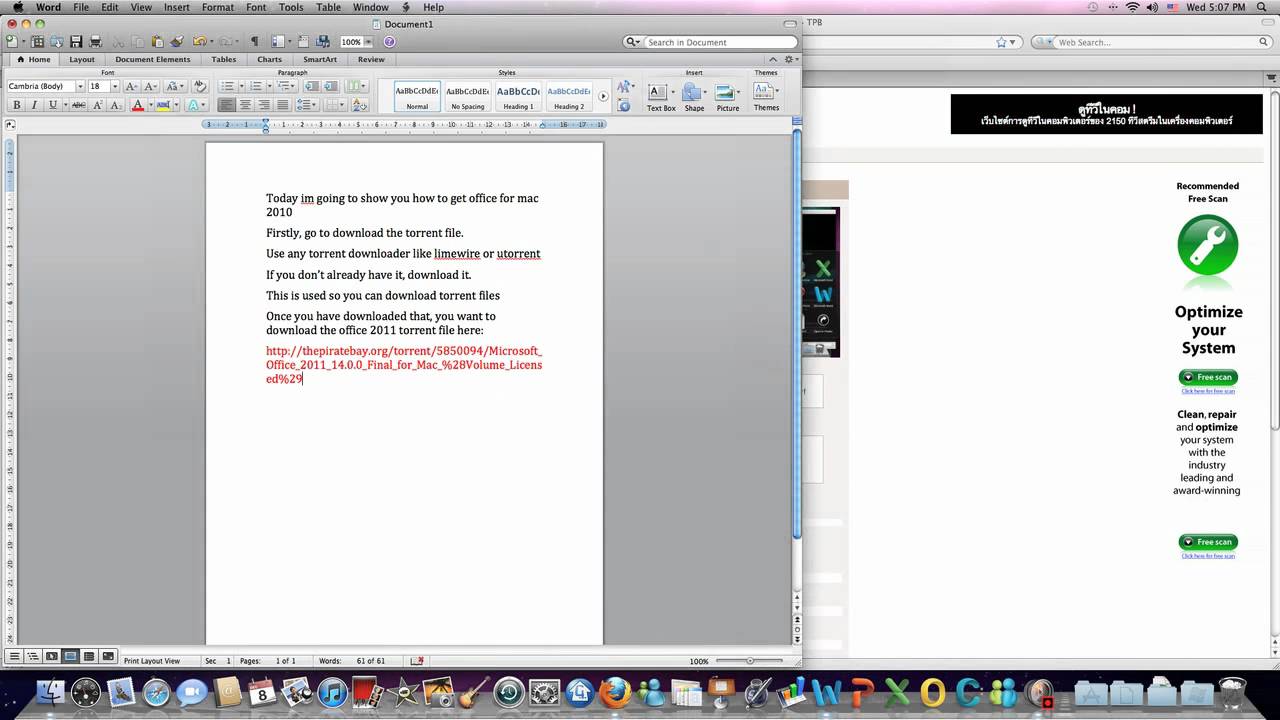
Task: Toggle Underline formatting
Action: 53,105
